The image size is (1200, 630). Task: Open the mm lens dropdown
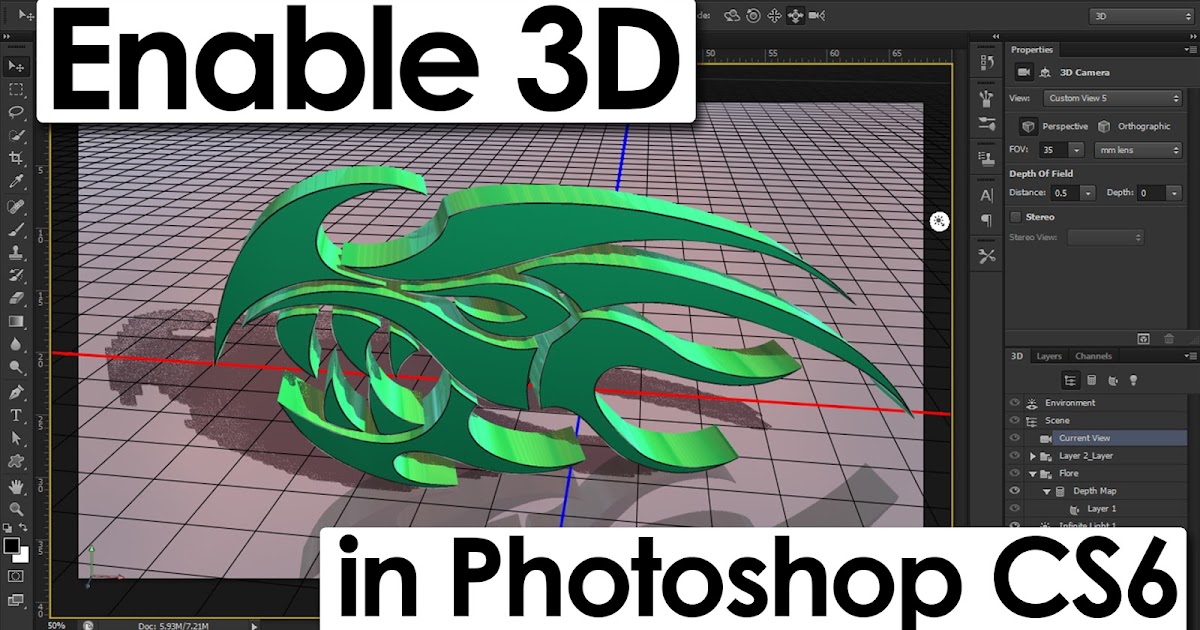[x=1139, y=150]
